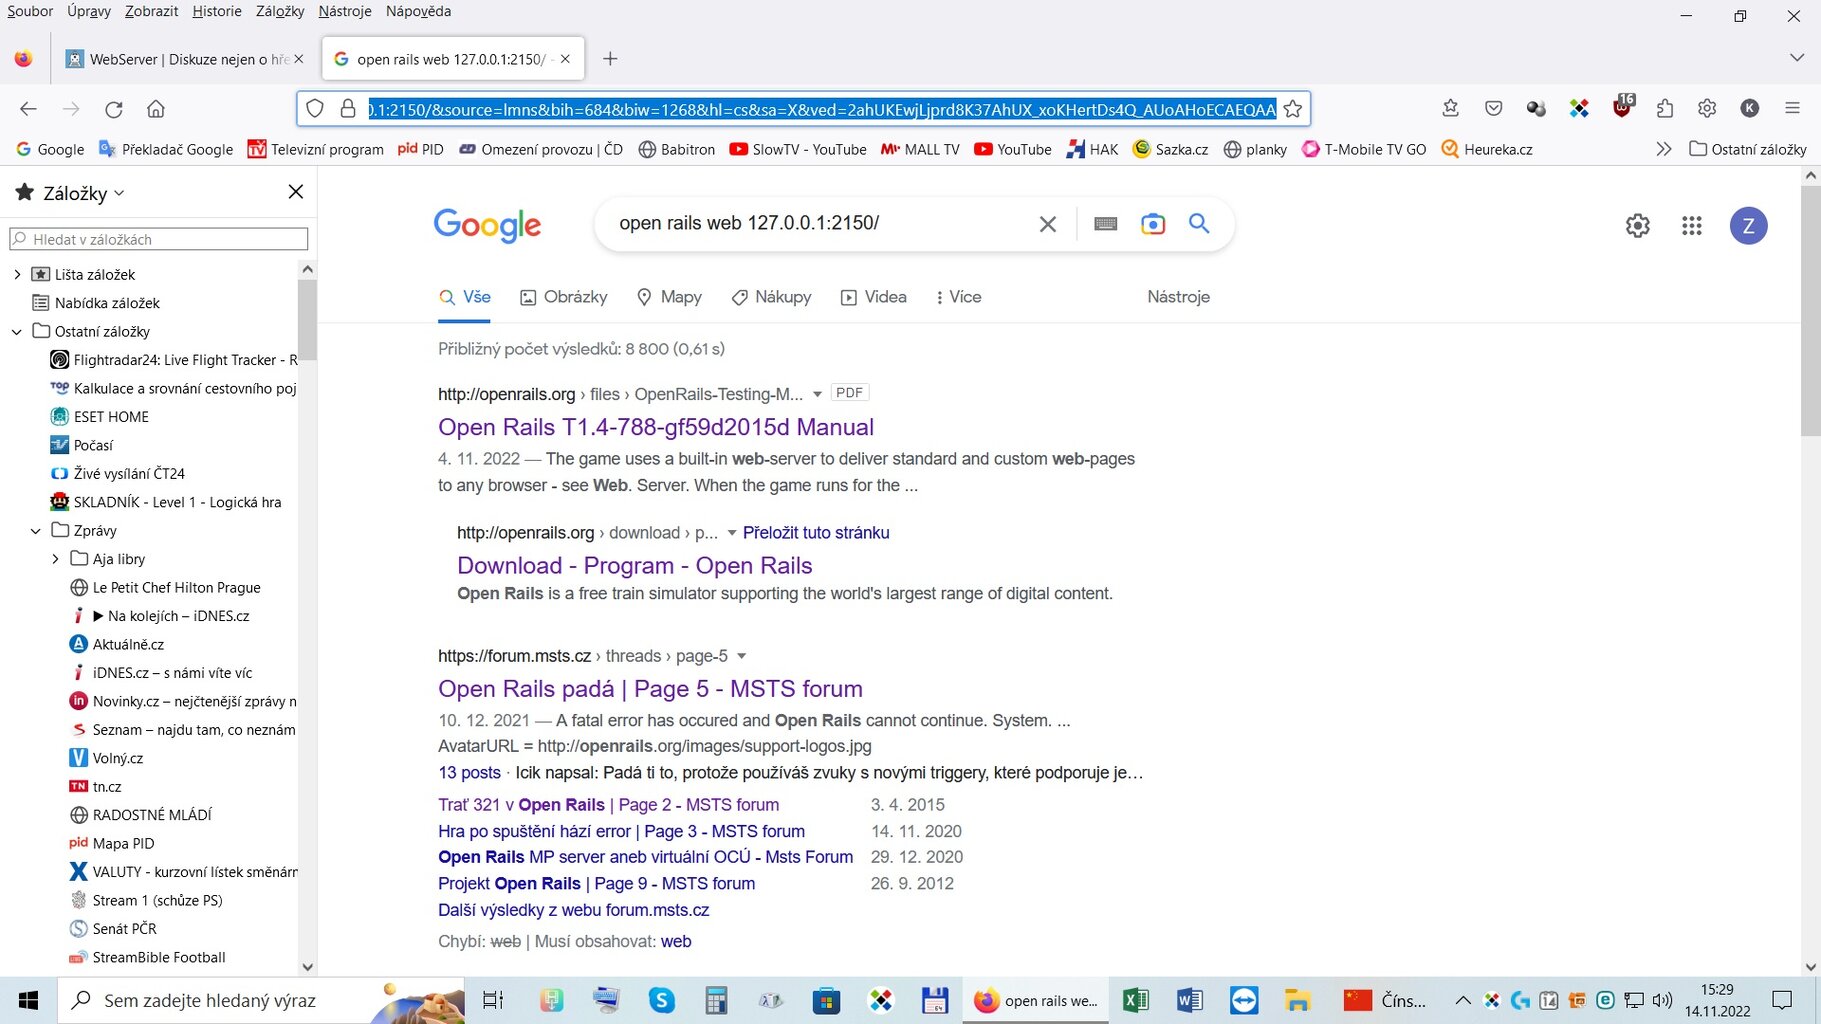This screenshot has width=1821, height=1024.
Task: Open the Open Rails T1.4 Manual result
Action: (656, 427)
